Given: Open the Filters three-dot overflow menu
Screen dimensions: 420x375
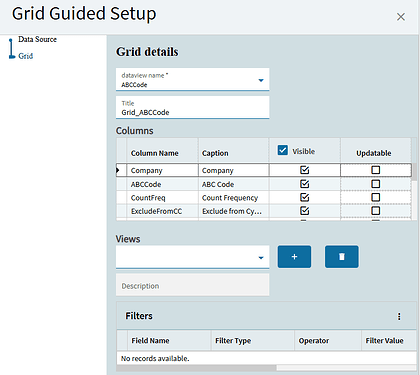Looking at the screenshot, I should pyautogui.click(x=399, y=316).
